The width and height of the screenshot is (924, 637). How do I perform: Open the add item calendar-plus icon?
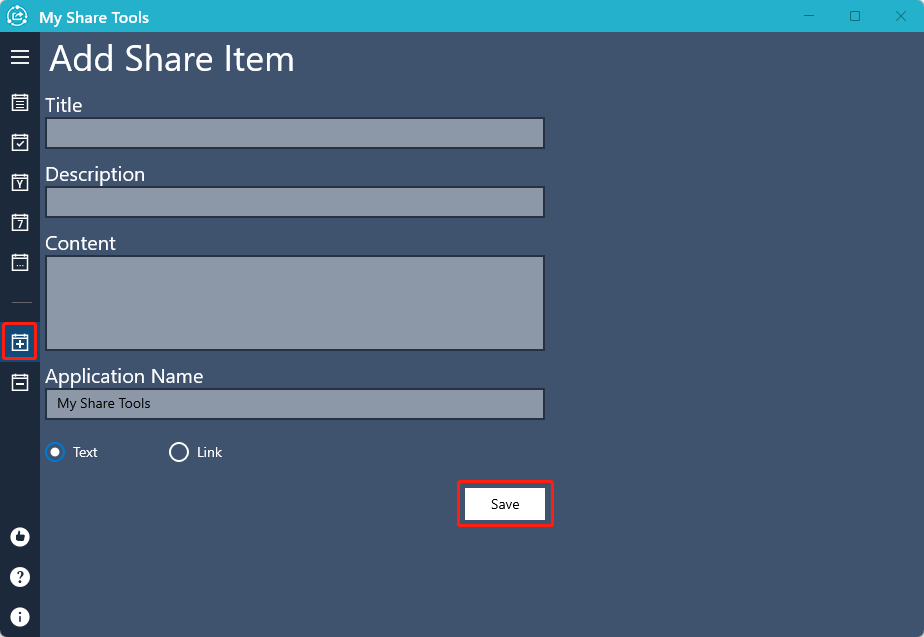19,342
